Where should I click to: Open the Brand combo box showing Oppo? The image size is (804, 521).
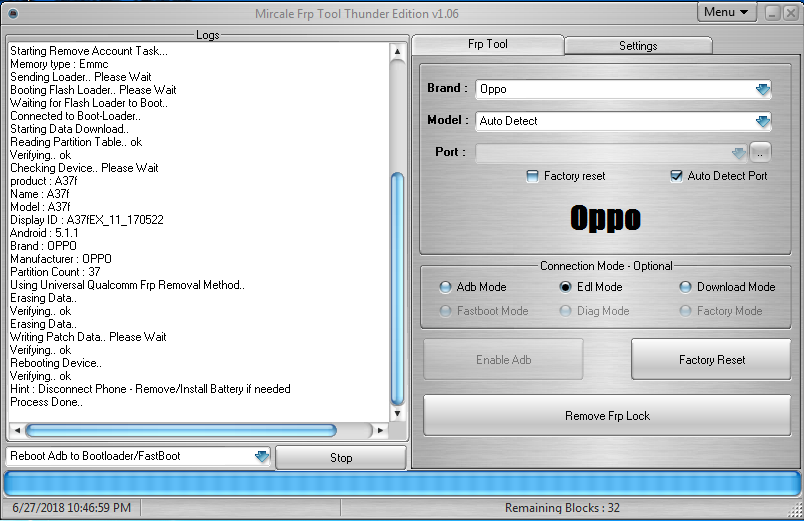[623, 89]
